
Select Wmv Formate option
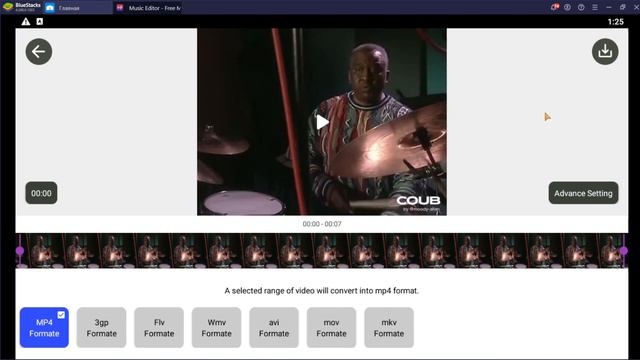216,328
